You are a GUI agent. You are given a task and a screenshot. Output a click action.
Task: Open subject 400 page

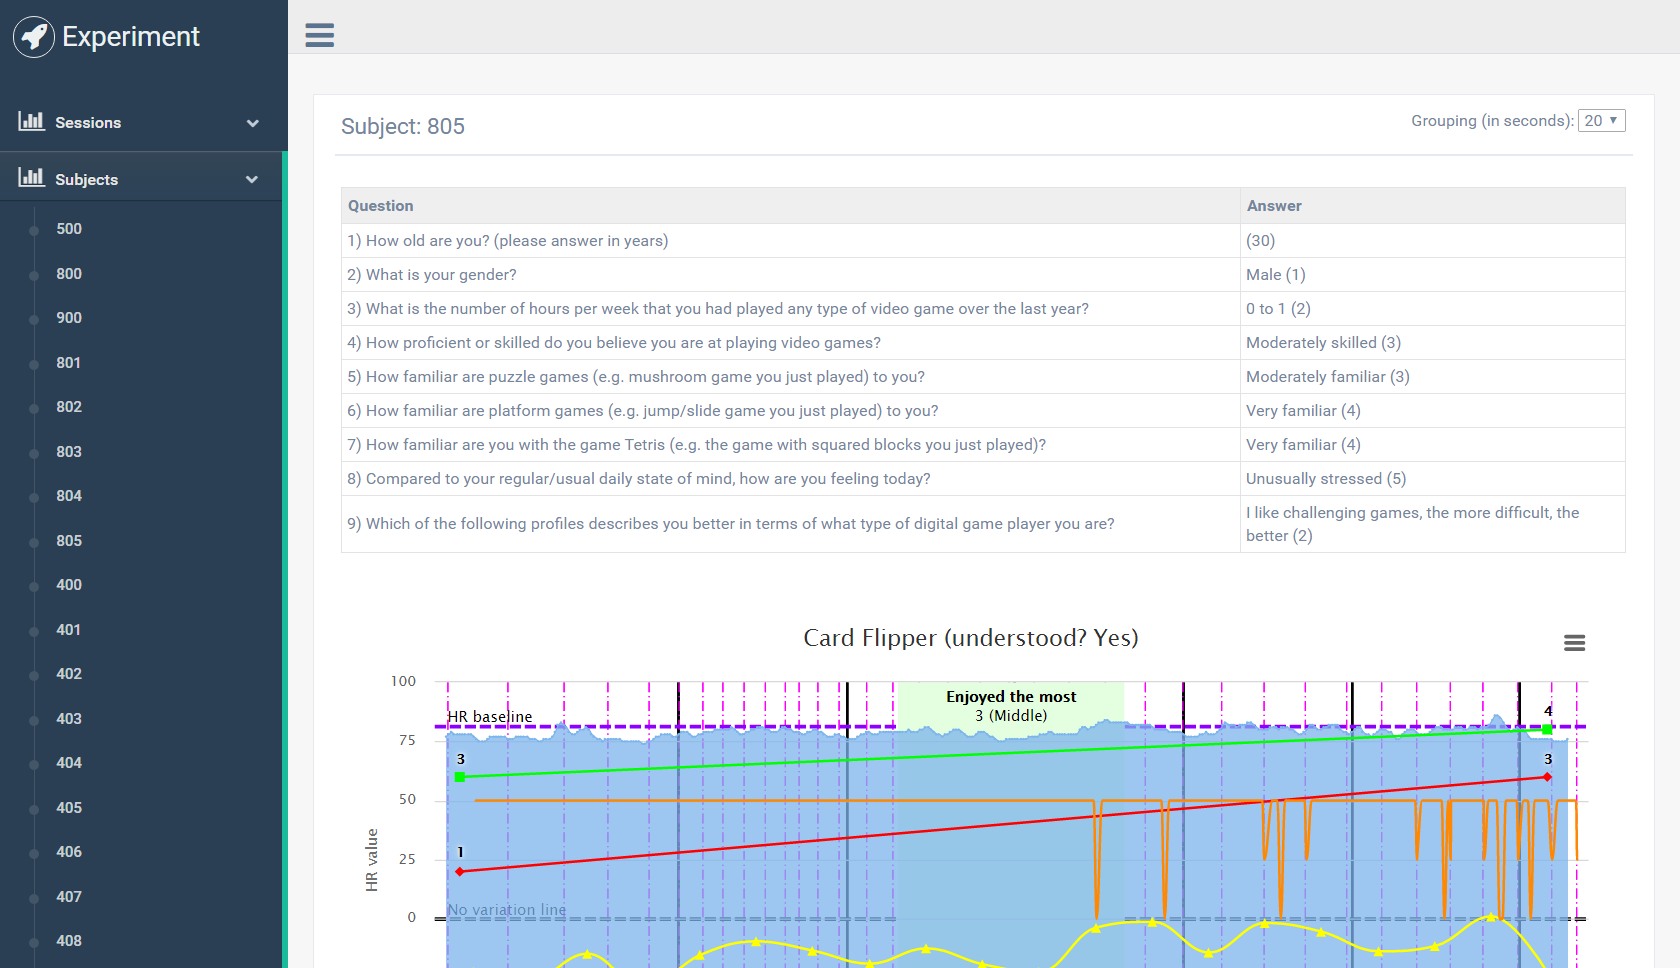click(x=69, y=585)
